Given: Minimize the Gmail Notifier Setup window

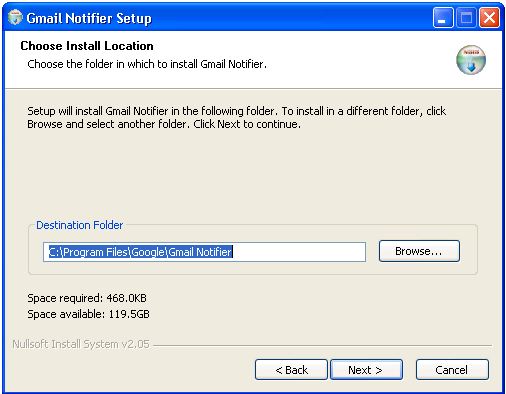Looking at the screenshot, I should coord(443,18).
